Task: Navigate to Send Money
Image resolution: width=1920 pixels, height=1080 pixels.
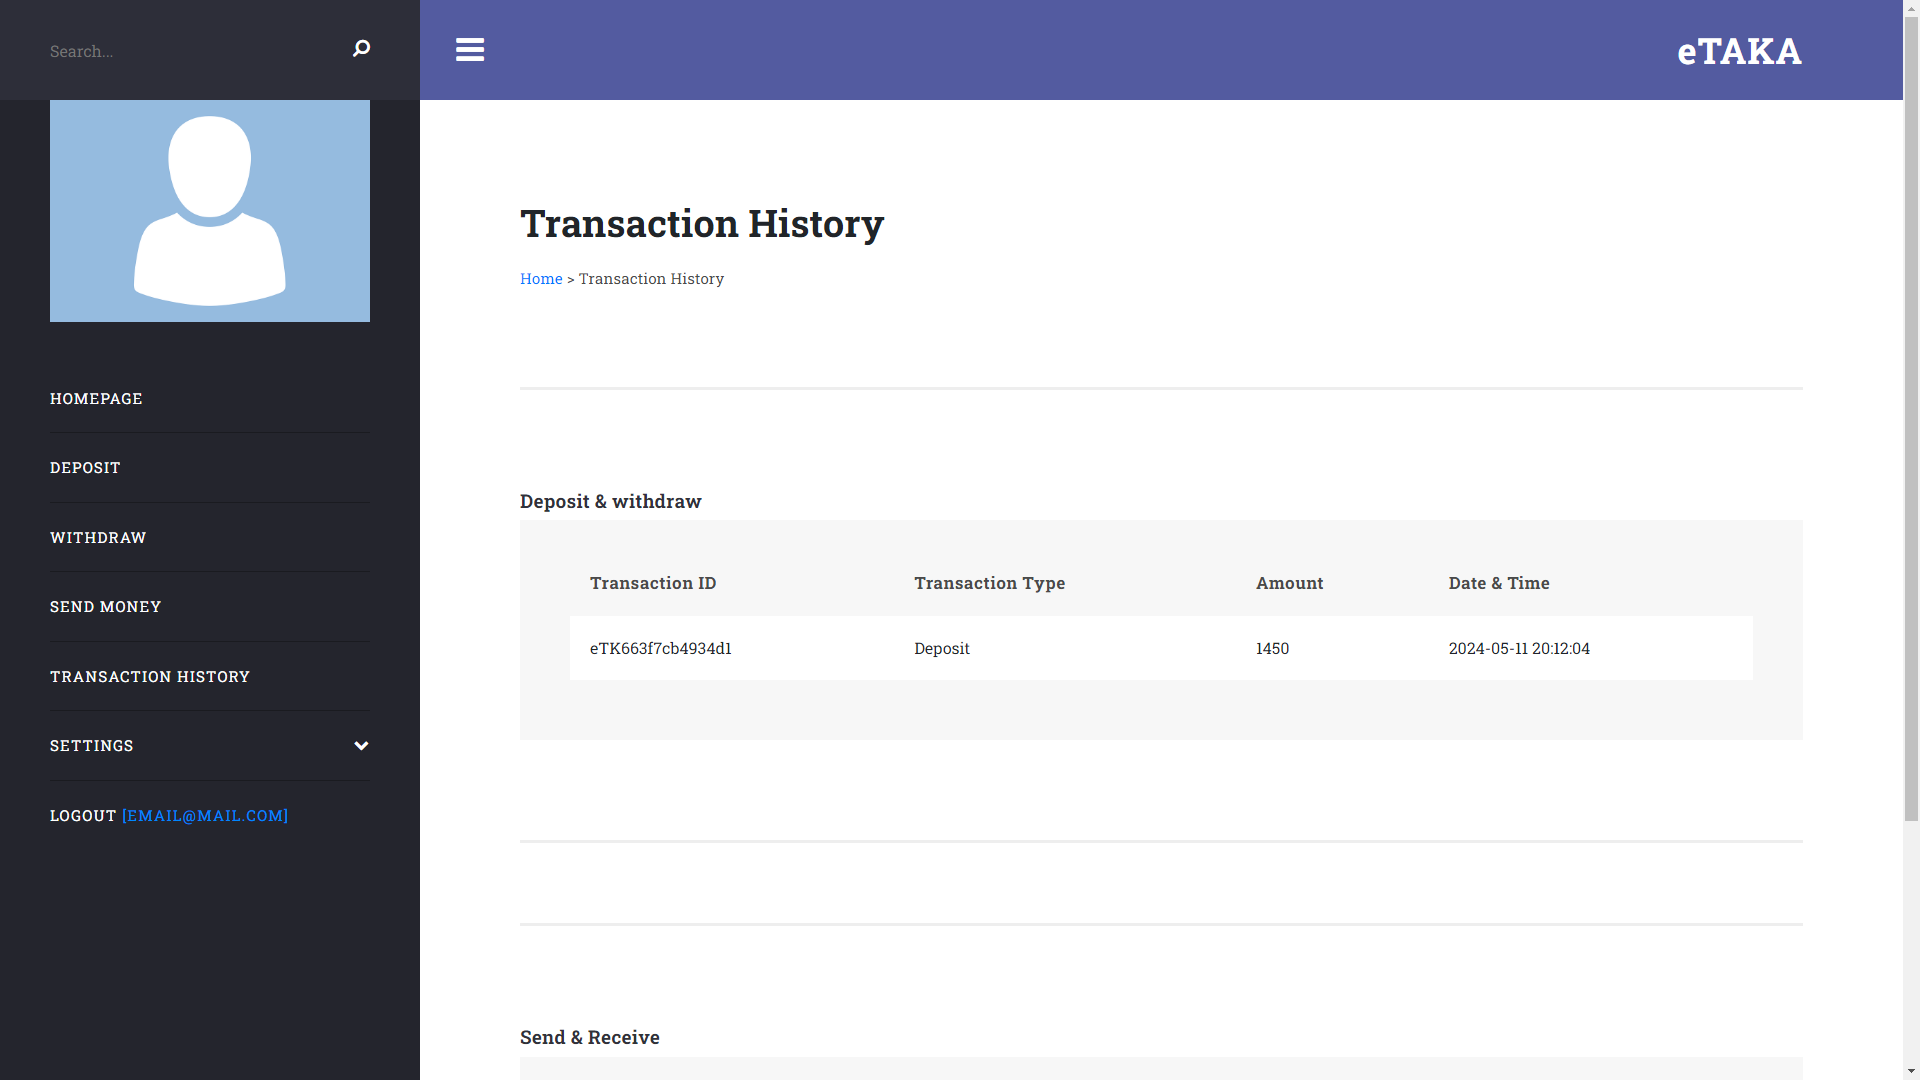Action: pyautogui.click(x=105, y=607)
